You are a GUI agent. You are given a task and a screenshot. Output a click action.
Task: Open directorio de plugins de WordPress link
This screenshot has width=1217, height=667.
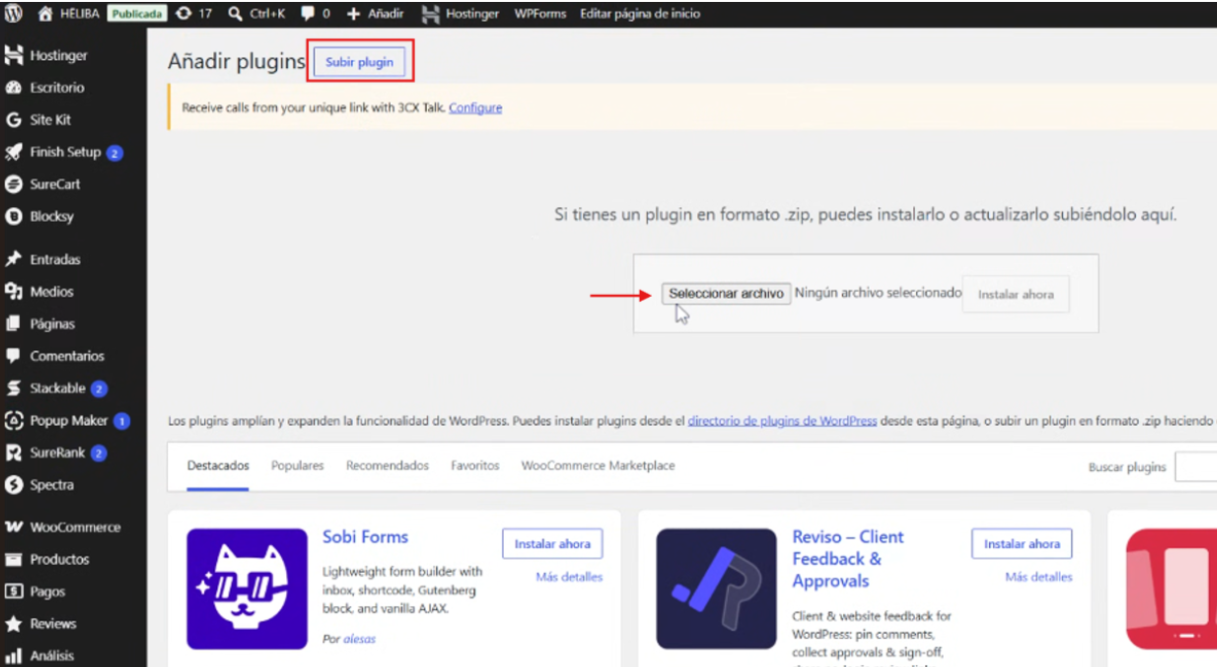click(x=782, y=422)
